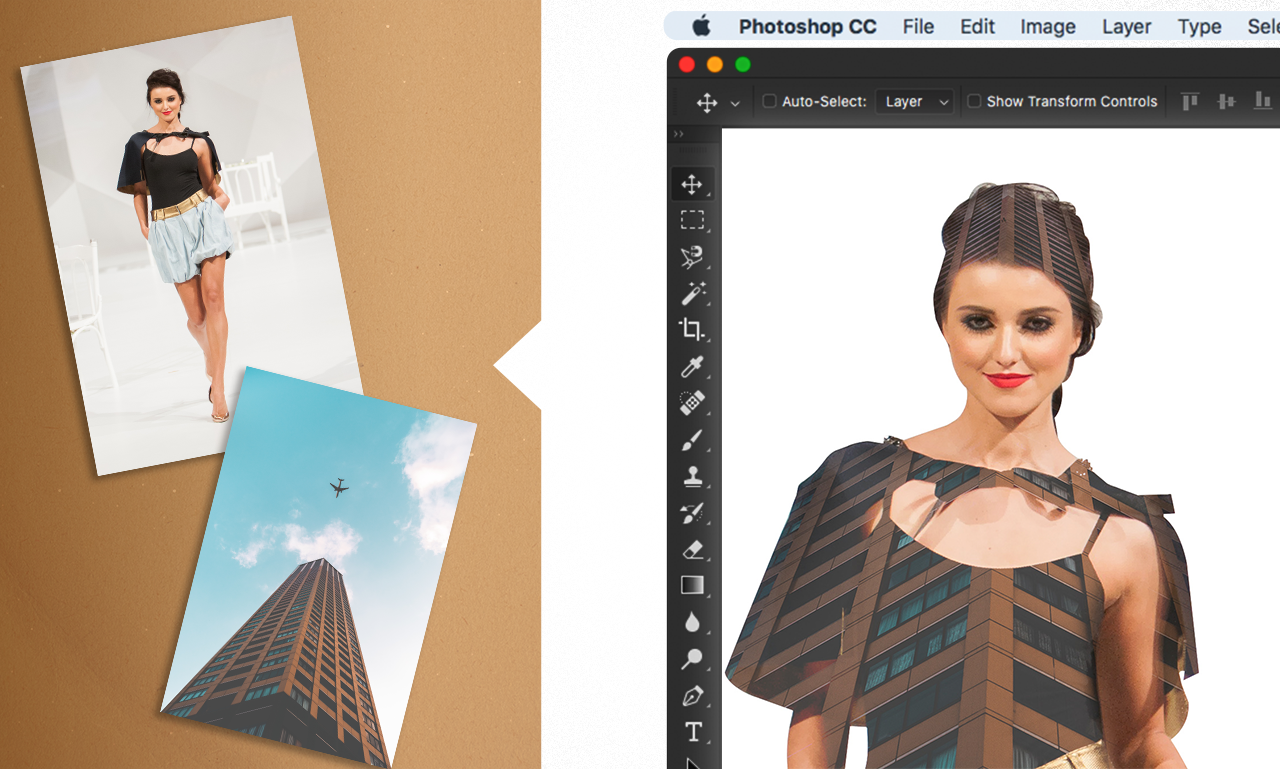Select the History Brush tool

tap(692, 513)
